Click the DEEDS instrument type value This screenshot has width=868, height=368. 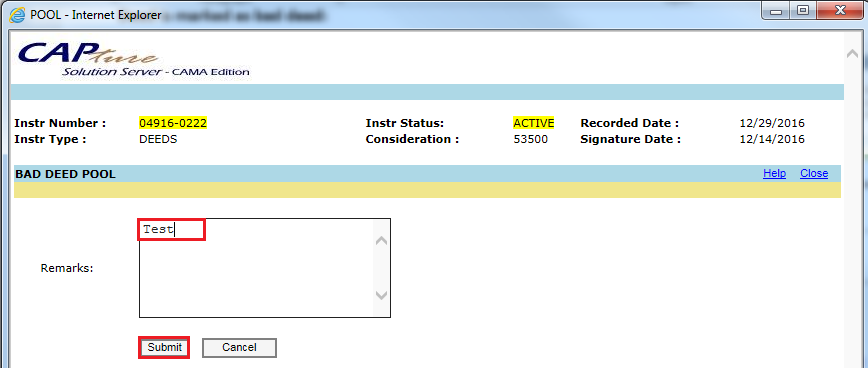point(158,139)
